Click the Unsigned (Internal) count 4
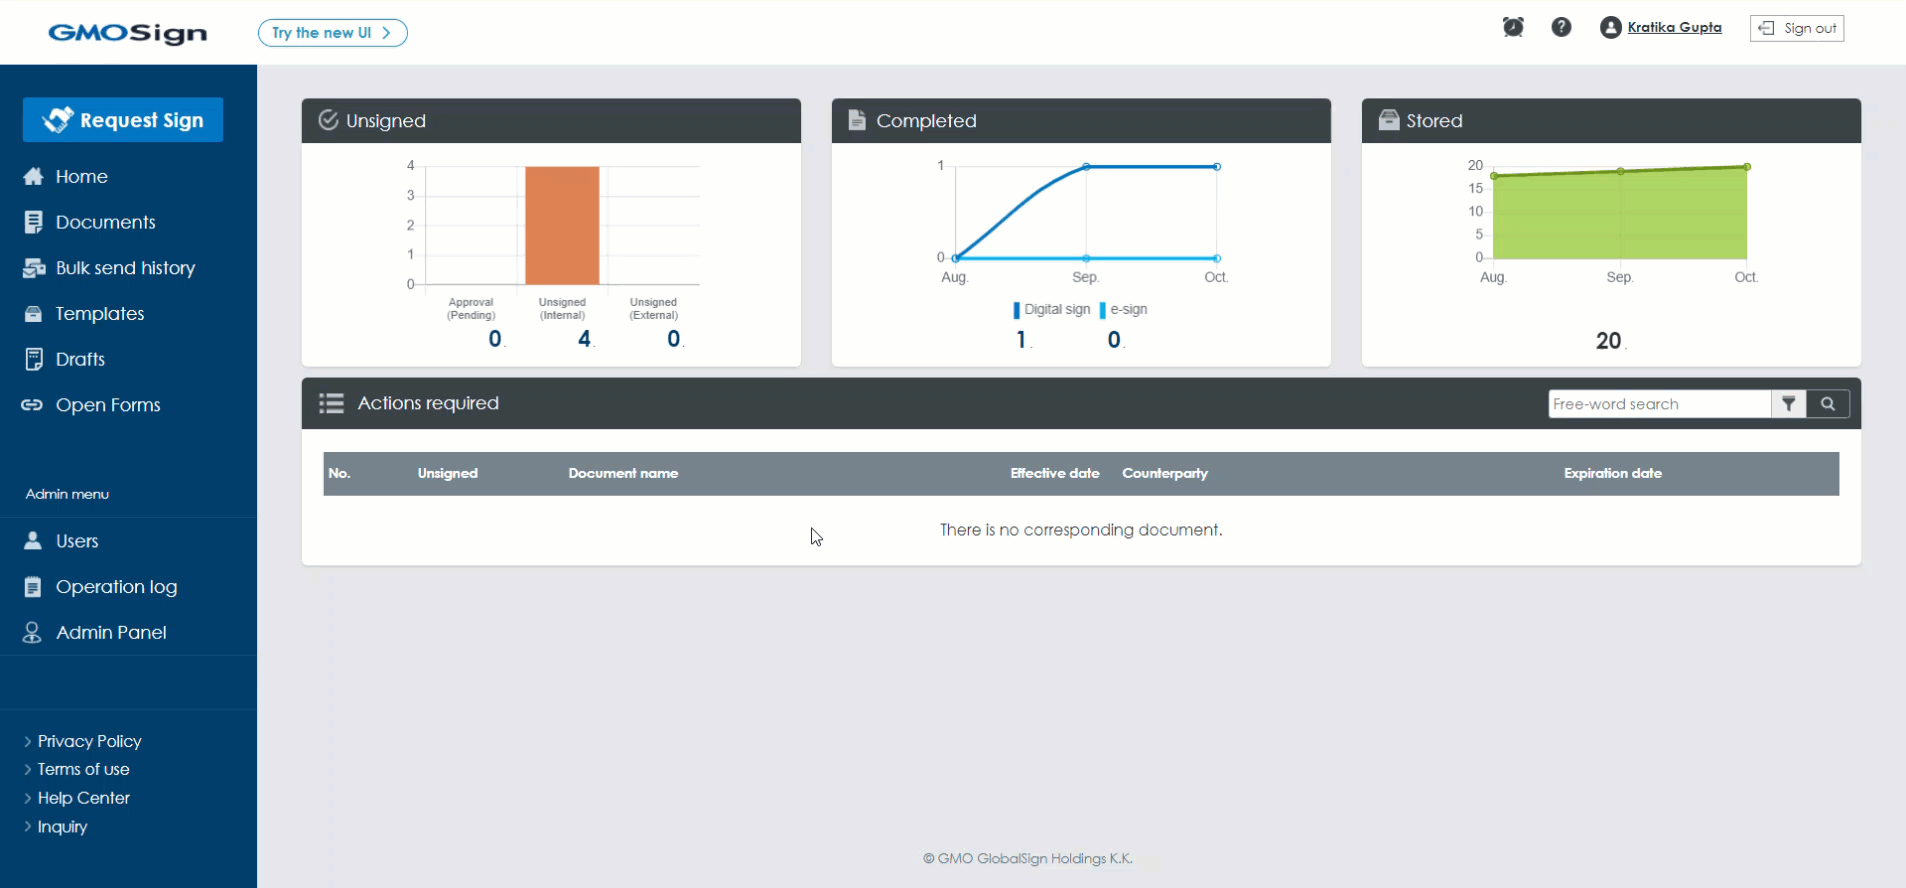This screenshot has height=888, width=1906. click(584, 339)
